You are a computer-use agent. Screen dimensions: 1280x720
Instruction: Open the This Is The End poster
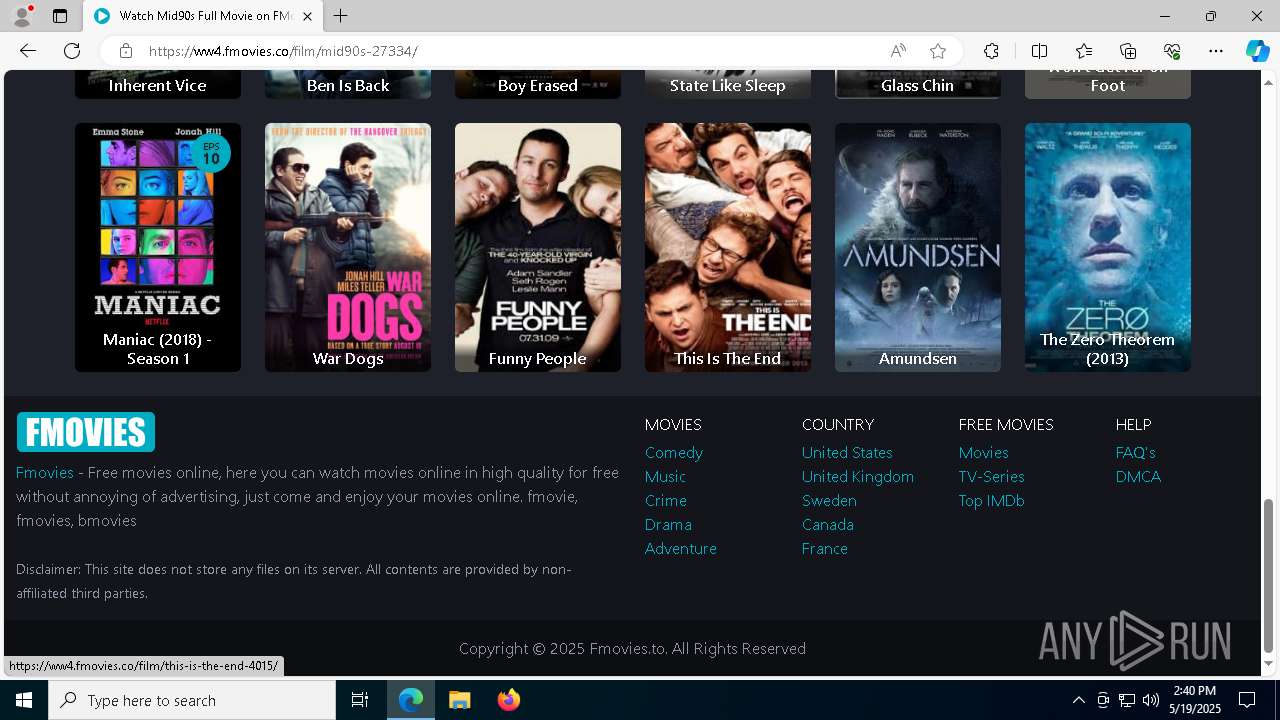[x=728, y=247]
